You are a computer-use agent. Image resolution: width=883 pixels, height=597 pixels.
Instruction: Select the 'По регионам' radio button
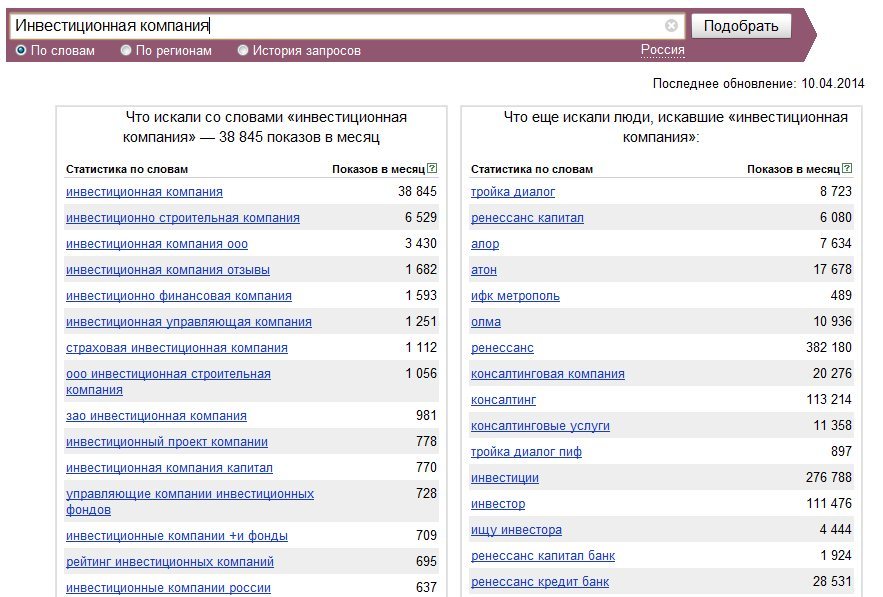point(126,50)
